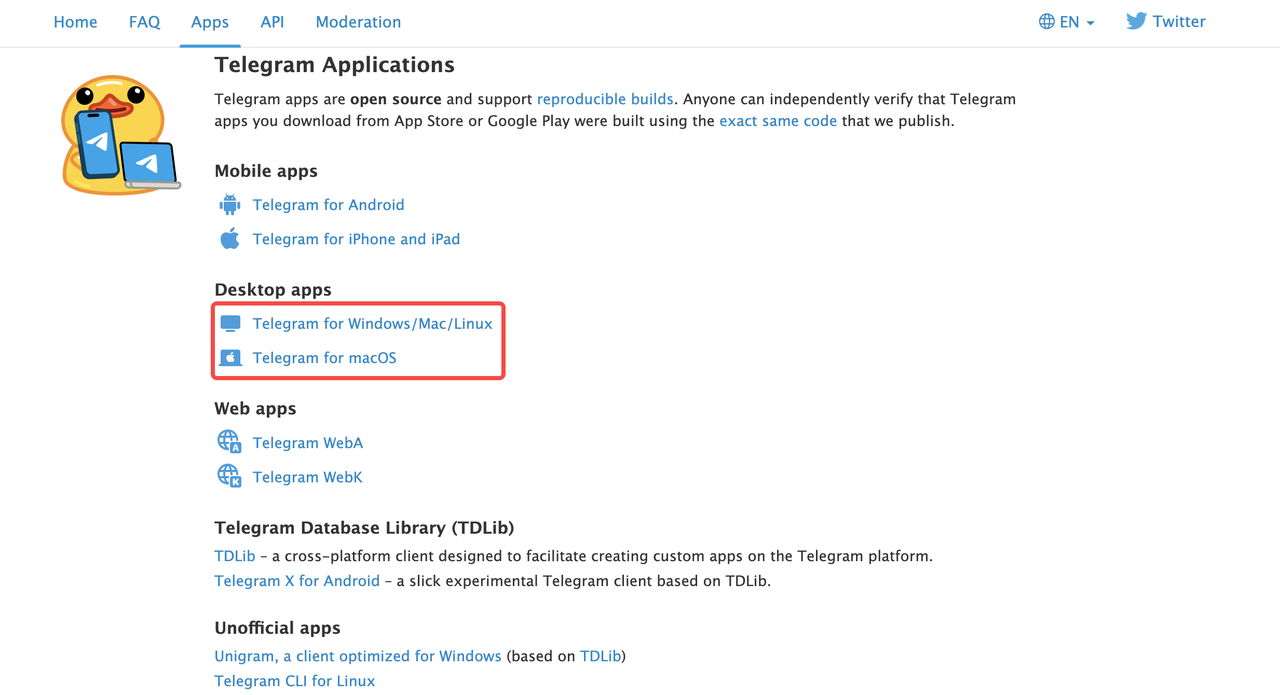Image resolution: width=1280 pixels, height=695 pixels.
Task: Click the Android robot icon
Action: pos(230,205)
